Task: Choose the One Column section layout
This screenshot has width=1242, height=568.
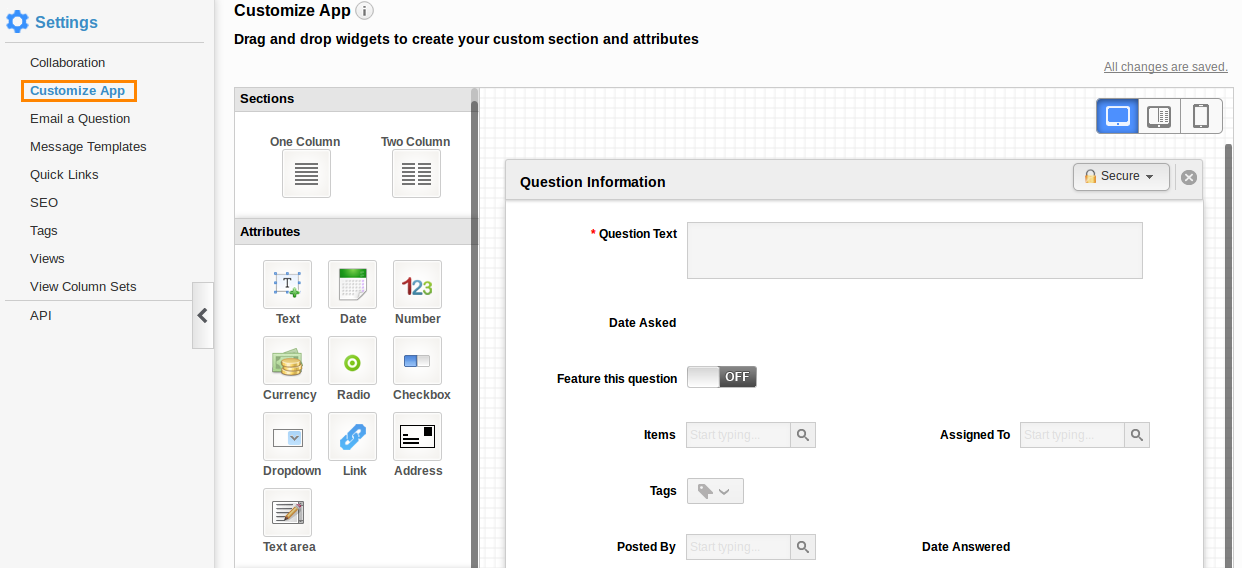Action: tap(306, 174)
